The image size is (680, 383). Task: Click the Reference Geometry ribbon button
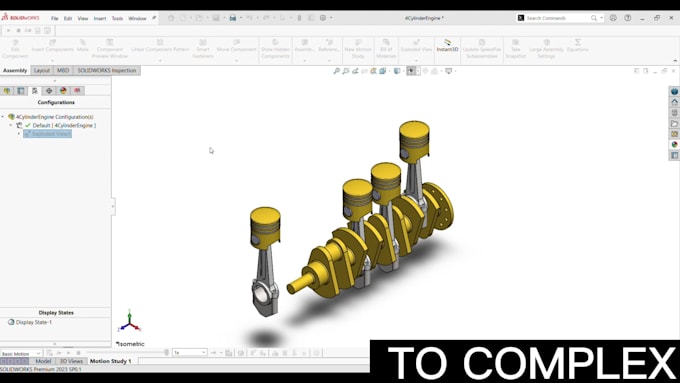click(329, 46)
